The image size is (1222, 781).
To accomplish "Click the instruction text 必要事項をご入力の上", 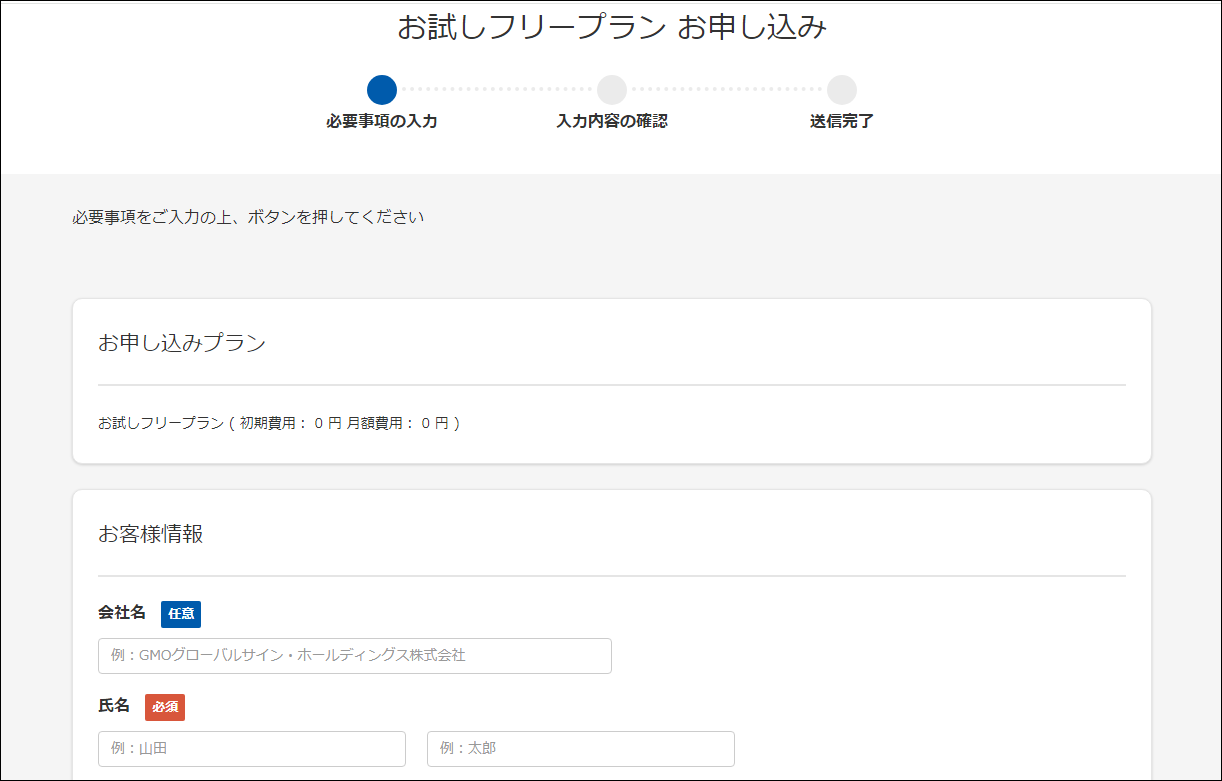I will (x=248, y=217).
